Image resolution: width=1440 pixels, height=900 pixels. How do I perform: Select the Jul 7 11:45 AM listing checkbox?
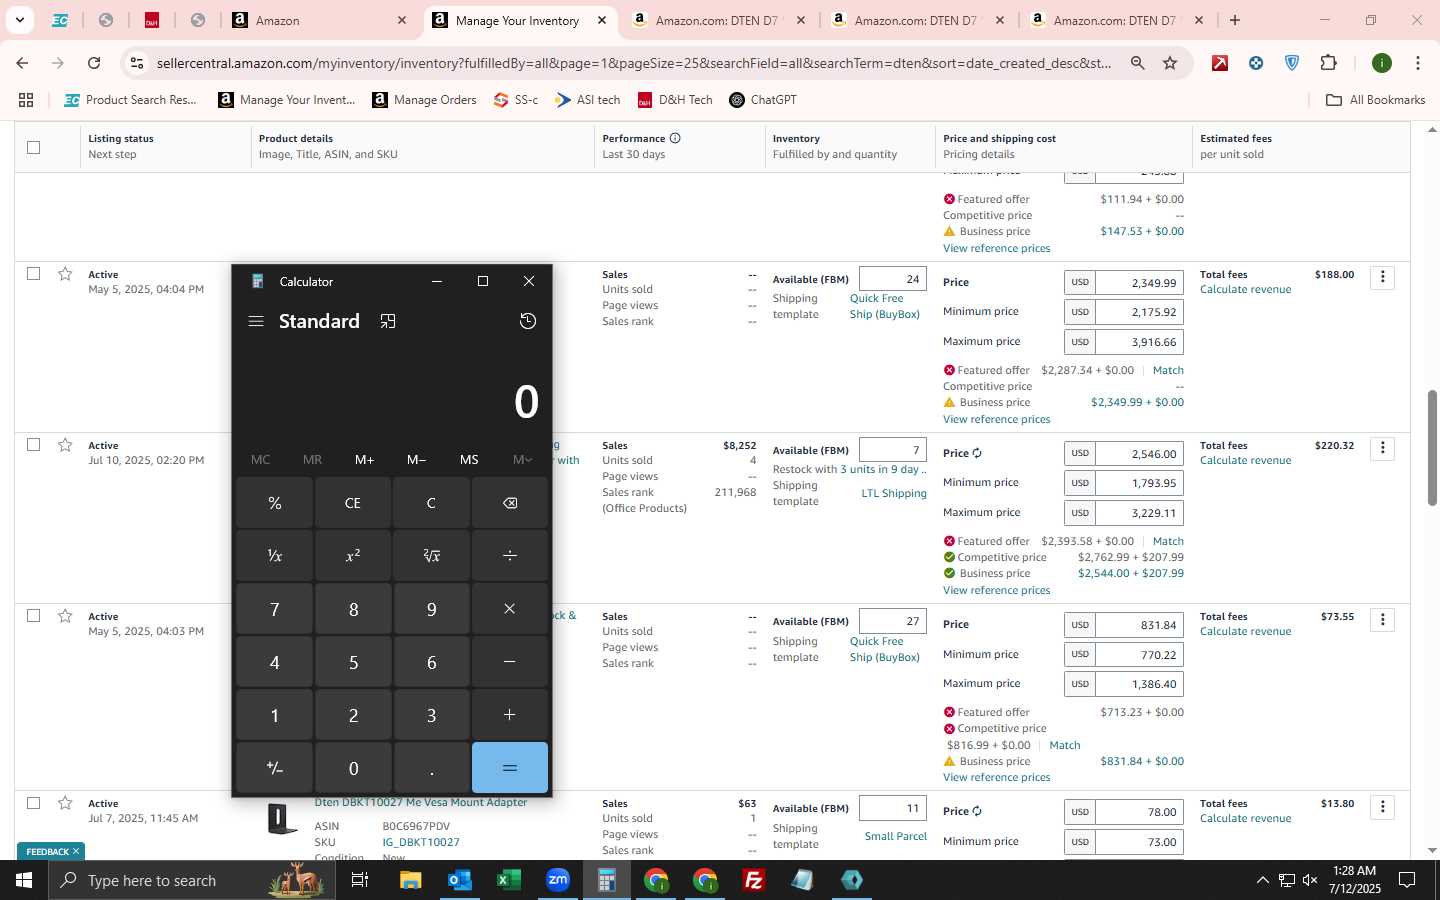(33, 803)
